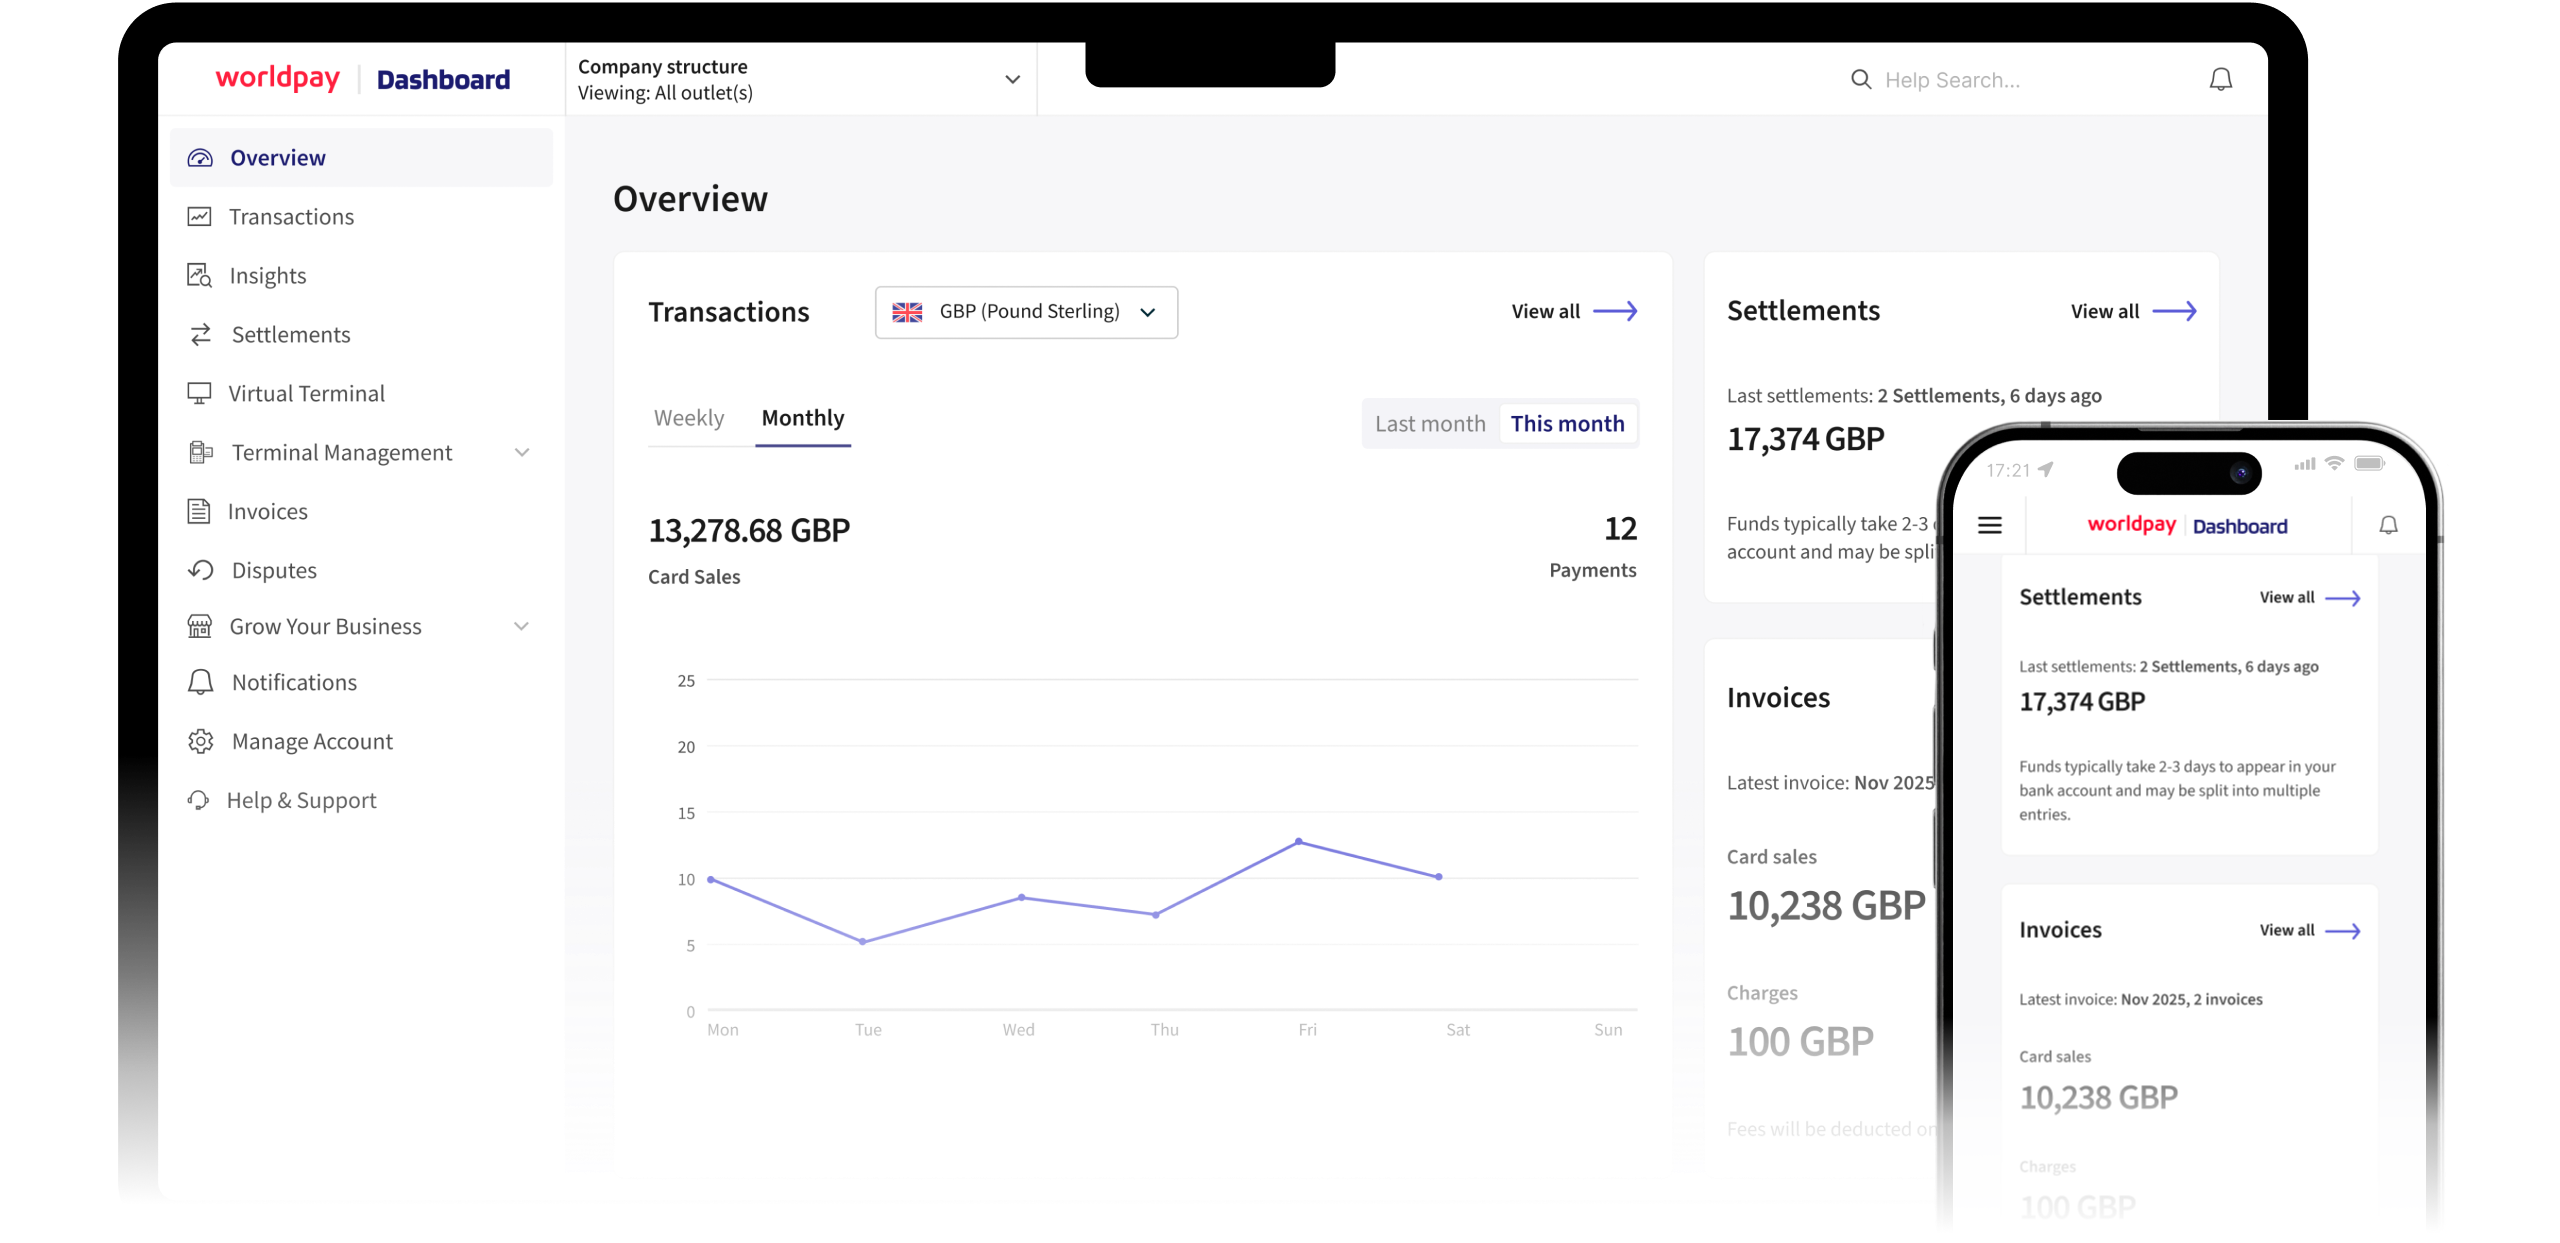Select the This month toggle option
The height and width of the screenshot is (1243, 2560).
coord(1567,424)
